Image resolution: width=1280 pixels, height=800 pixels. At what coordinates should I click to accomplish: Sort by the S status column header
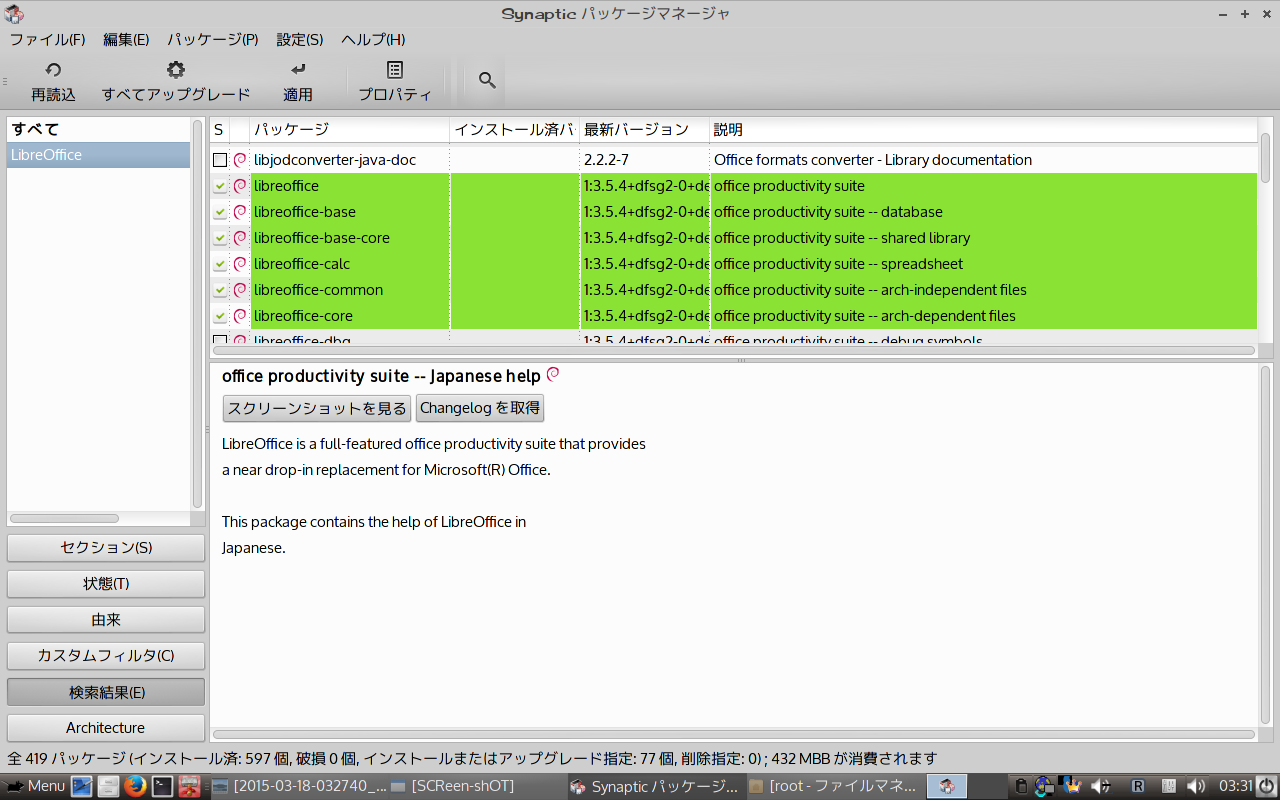(219, 130)
